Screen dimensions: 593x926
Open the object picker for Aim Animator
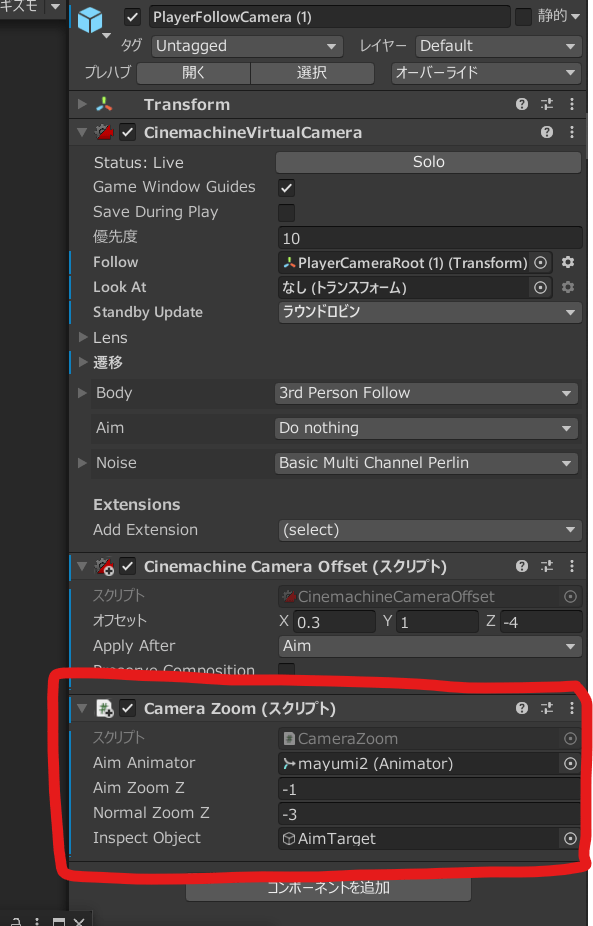tap(570, 764)
